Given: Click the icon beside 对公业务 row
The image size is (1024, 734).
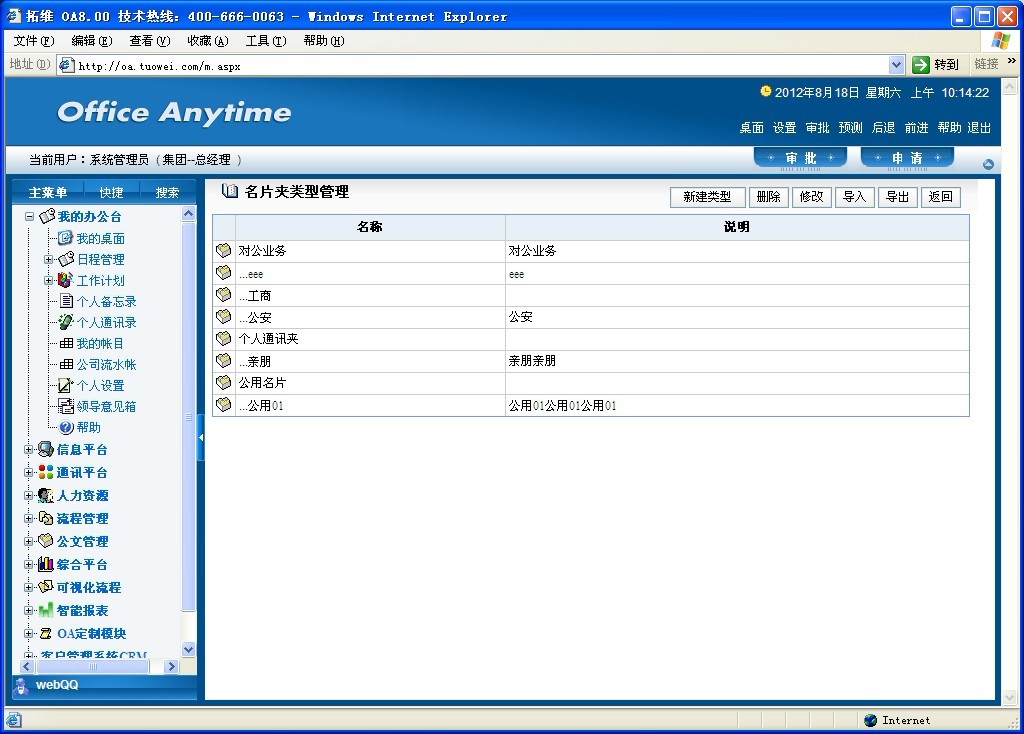Looking at the screenshot, I should [x=224, y=251].
